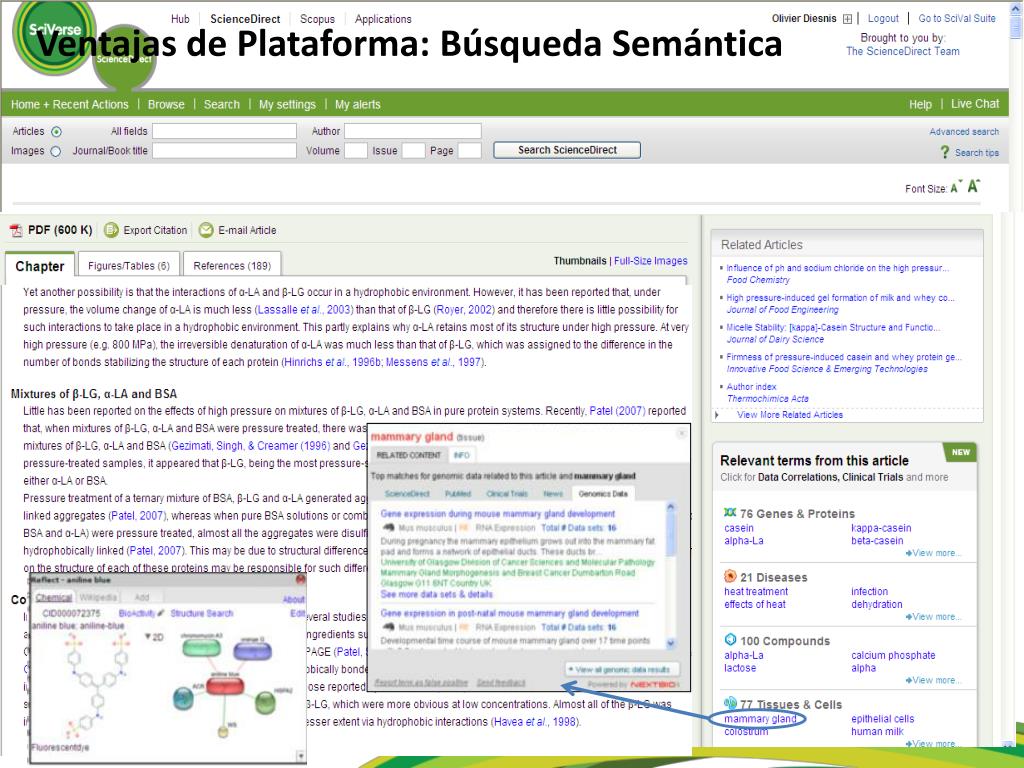Go to Home + Recent Actions
Screen dimensions: 1024x768
(x=70, y=104)
